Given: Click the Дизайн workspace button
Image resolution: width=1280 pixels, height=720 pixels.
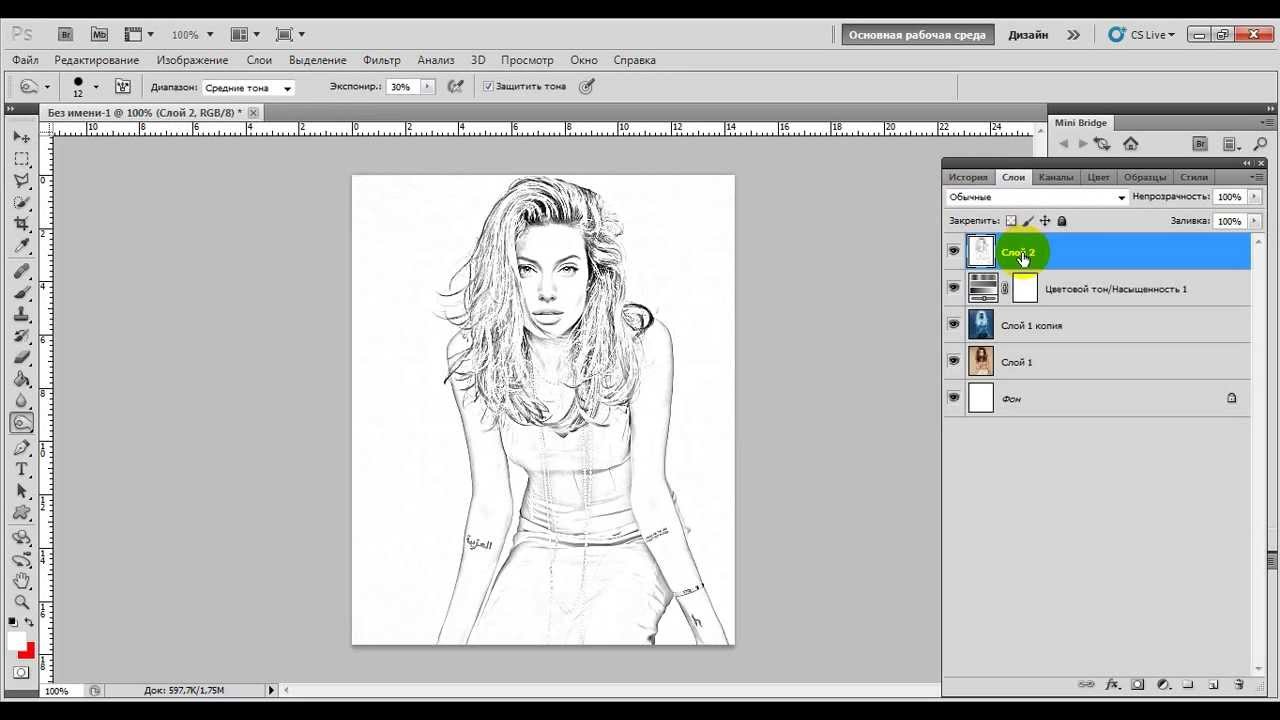Looking at the screenshot, I should pos(1028,35).
